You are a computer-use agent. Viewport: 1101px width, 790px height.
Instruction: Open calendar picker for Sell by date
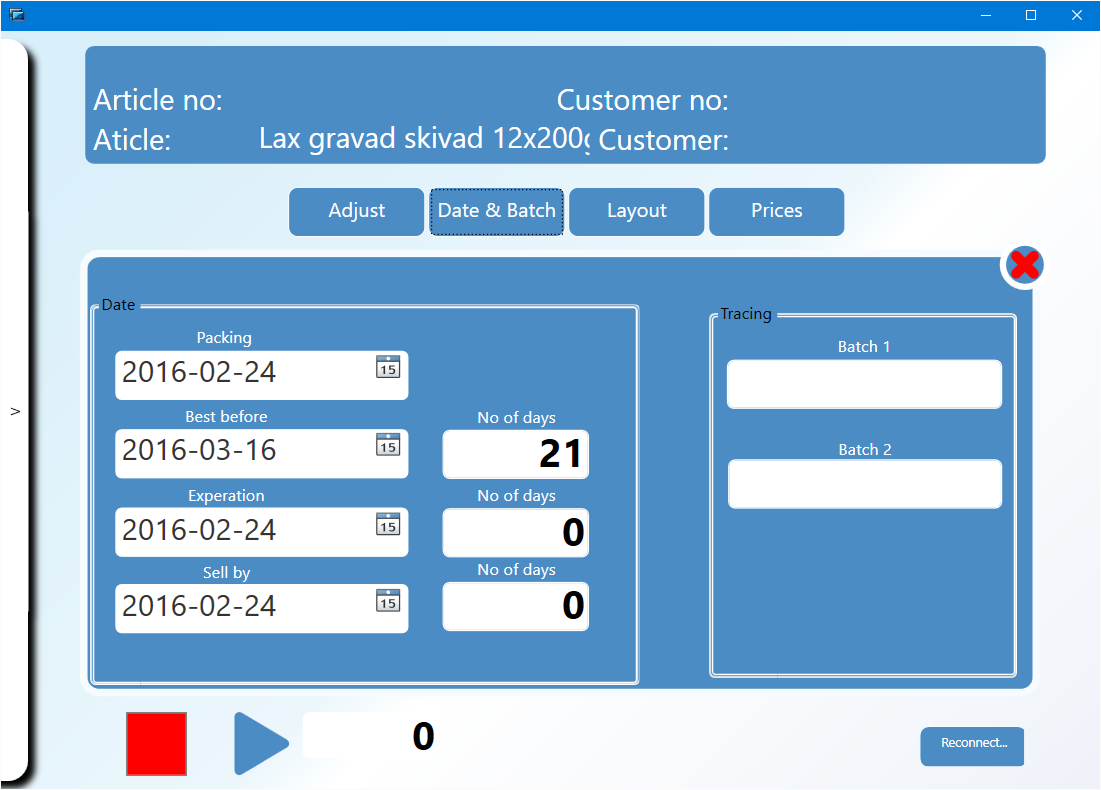[388, 600]
